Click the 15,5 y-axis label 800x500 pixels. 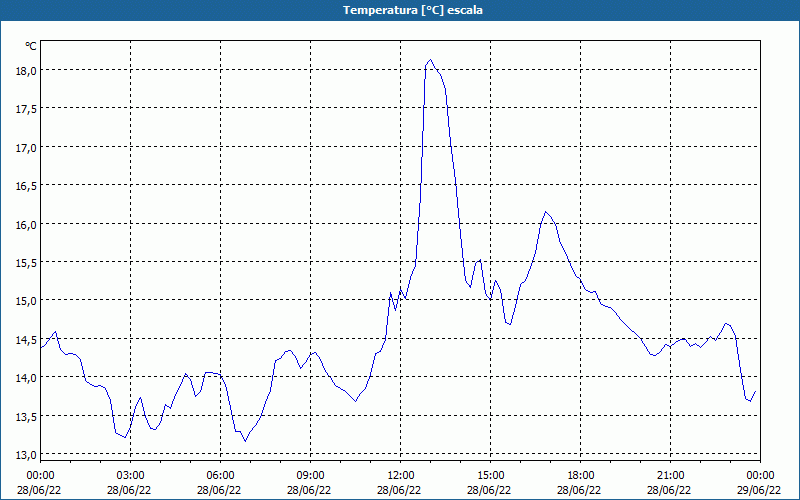tap(27, 263)
